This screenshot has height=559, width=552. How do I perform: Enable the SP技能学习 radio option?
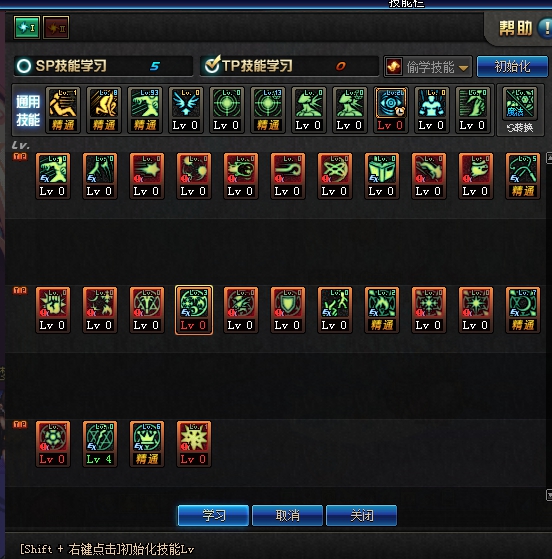(24, 66)
